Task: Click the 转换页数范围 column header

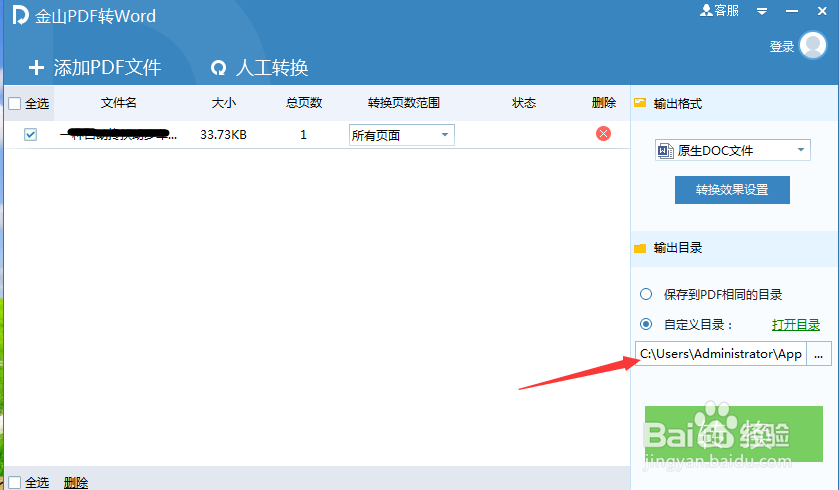Action: (x=403, y=103)
